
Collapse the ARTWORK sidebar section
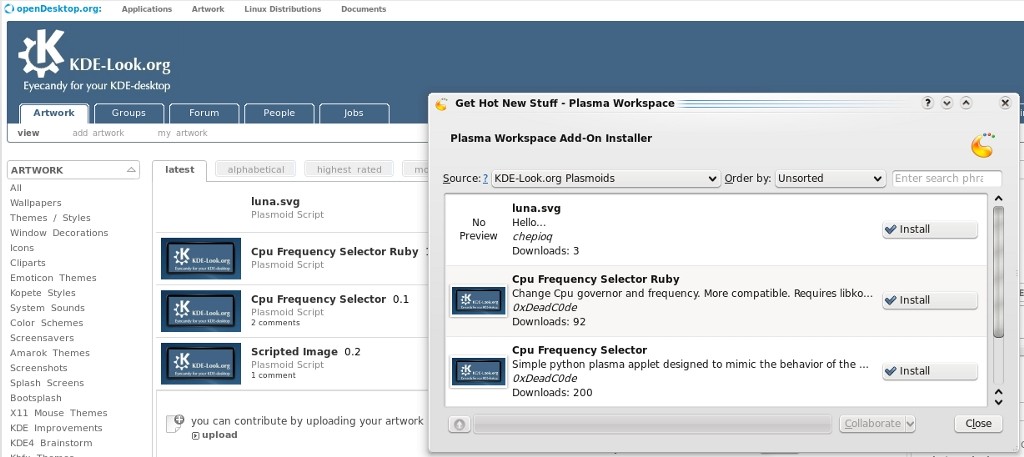[x=133, y=171]
